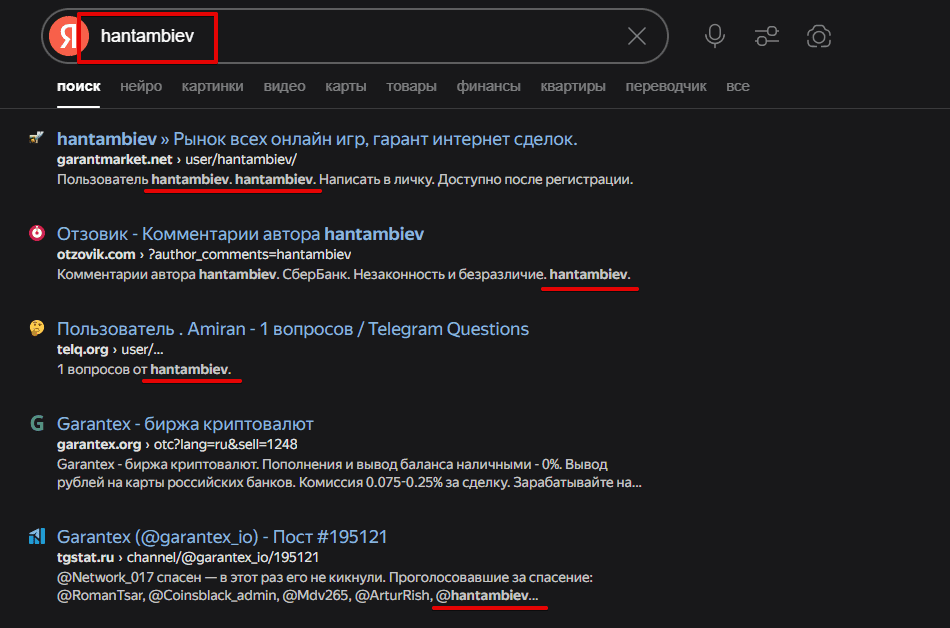Click the garantmarket.net favicon
Viewport: 950px width, 628px height.
(x=37, y=138)
